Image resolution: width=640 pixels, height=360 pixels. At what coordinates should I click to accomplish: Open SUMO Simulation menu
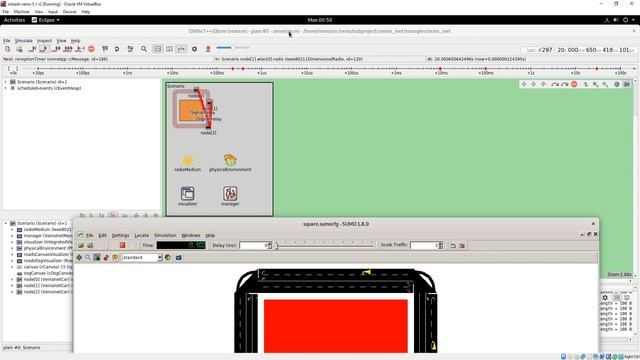point(165,236)
